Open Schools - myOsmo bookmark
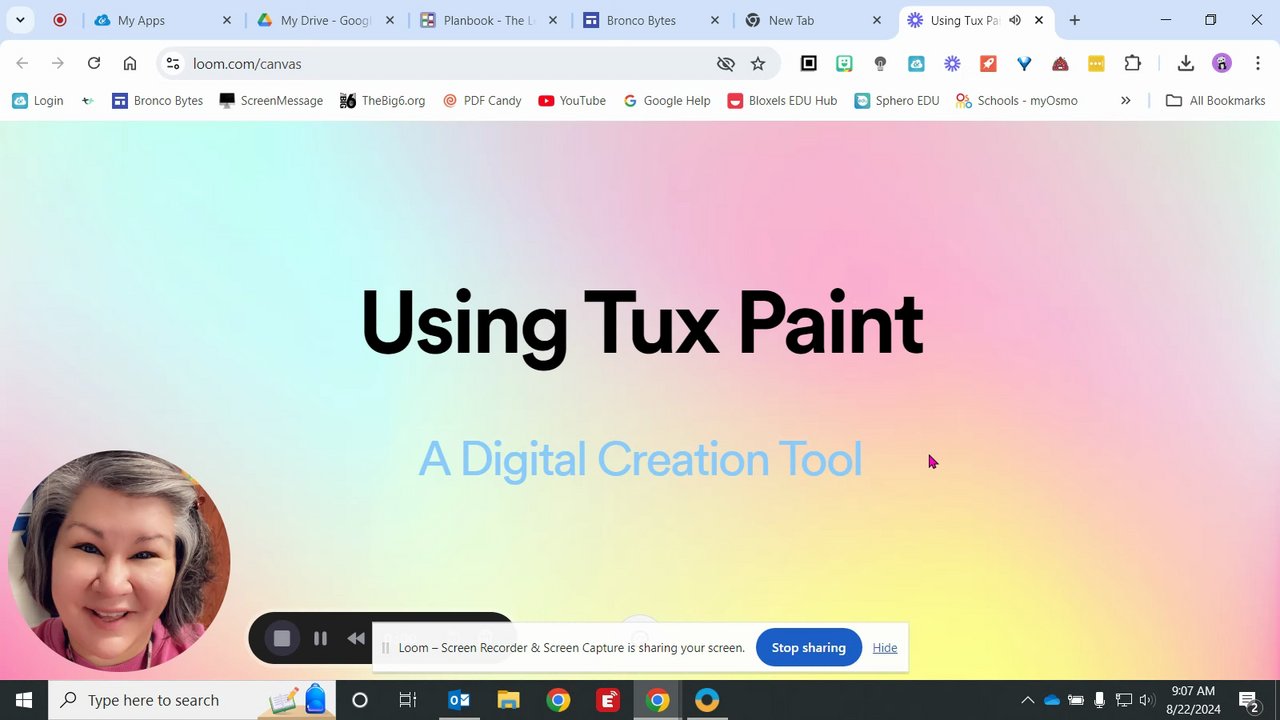The width and height of the screenshot is (1280, 720). (1016, 100)
